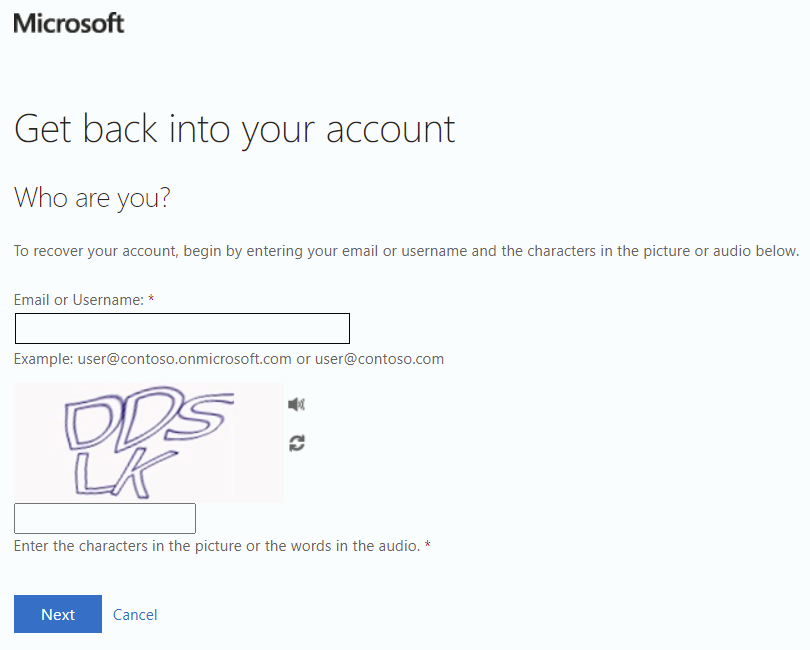The width and height of the screenshot is (810, 650).
Task: Click the "Get back into your account" heading
Action: [x=235, y=130]
